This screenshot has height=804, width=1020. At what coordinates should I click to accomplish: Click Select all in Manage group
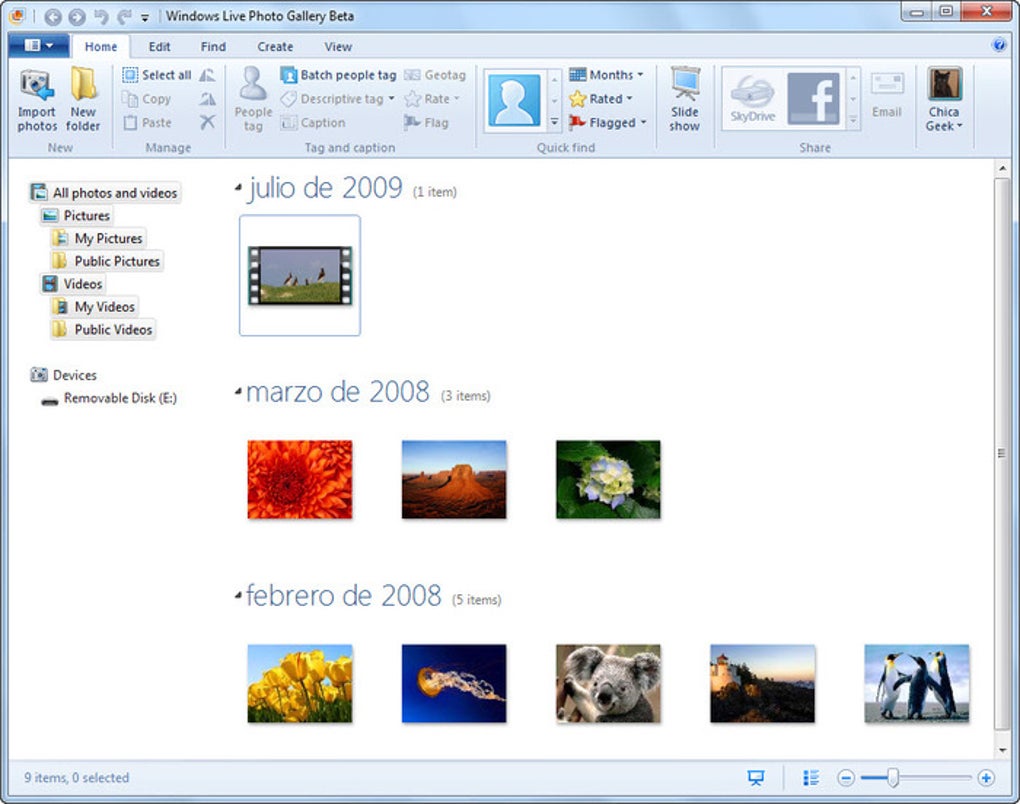coord(157,75)
